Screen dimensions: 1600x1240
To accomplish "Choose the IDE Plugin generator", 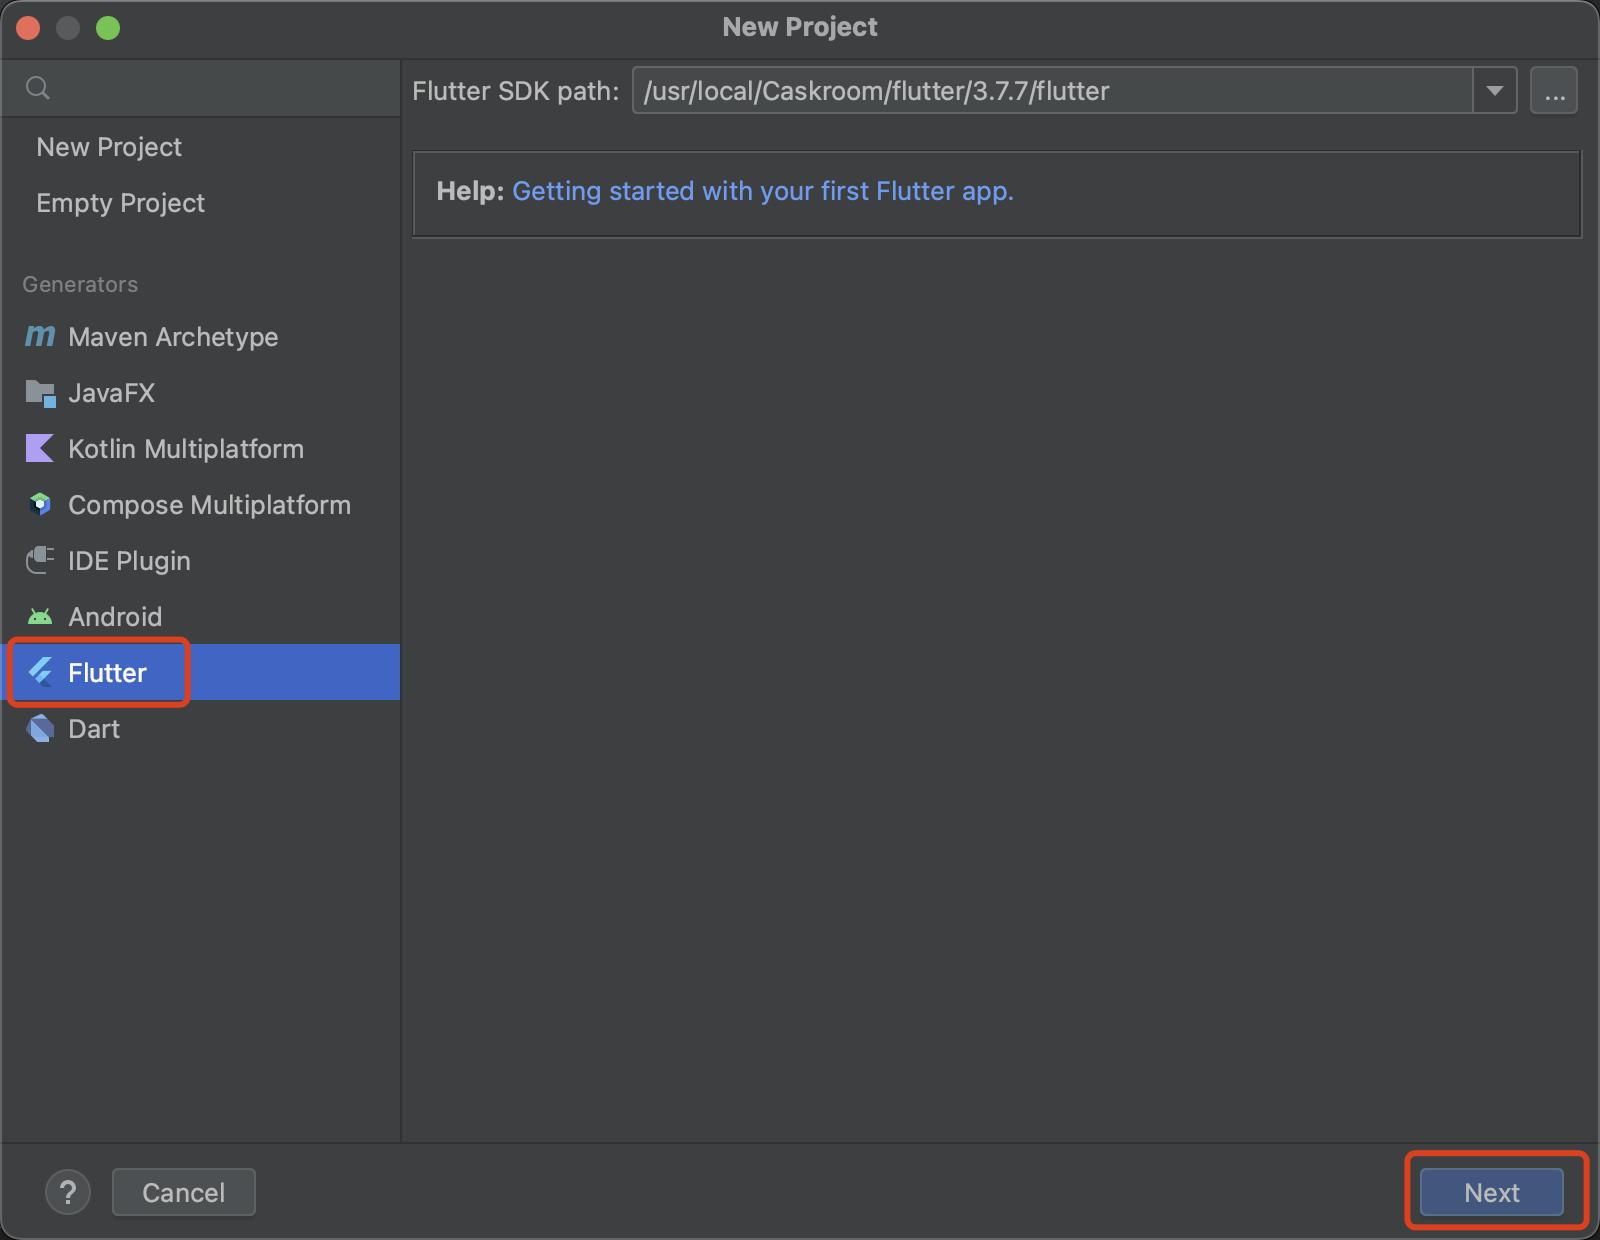I will 200,561.
